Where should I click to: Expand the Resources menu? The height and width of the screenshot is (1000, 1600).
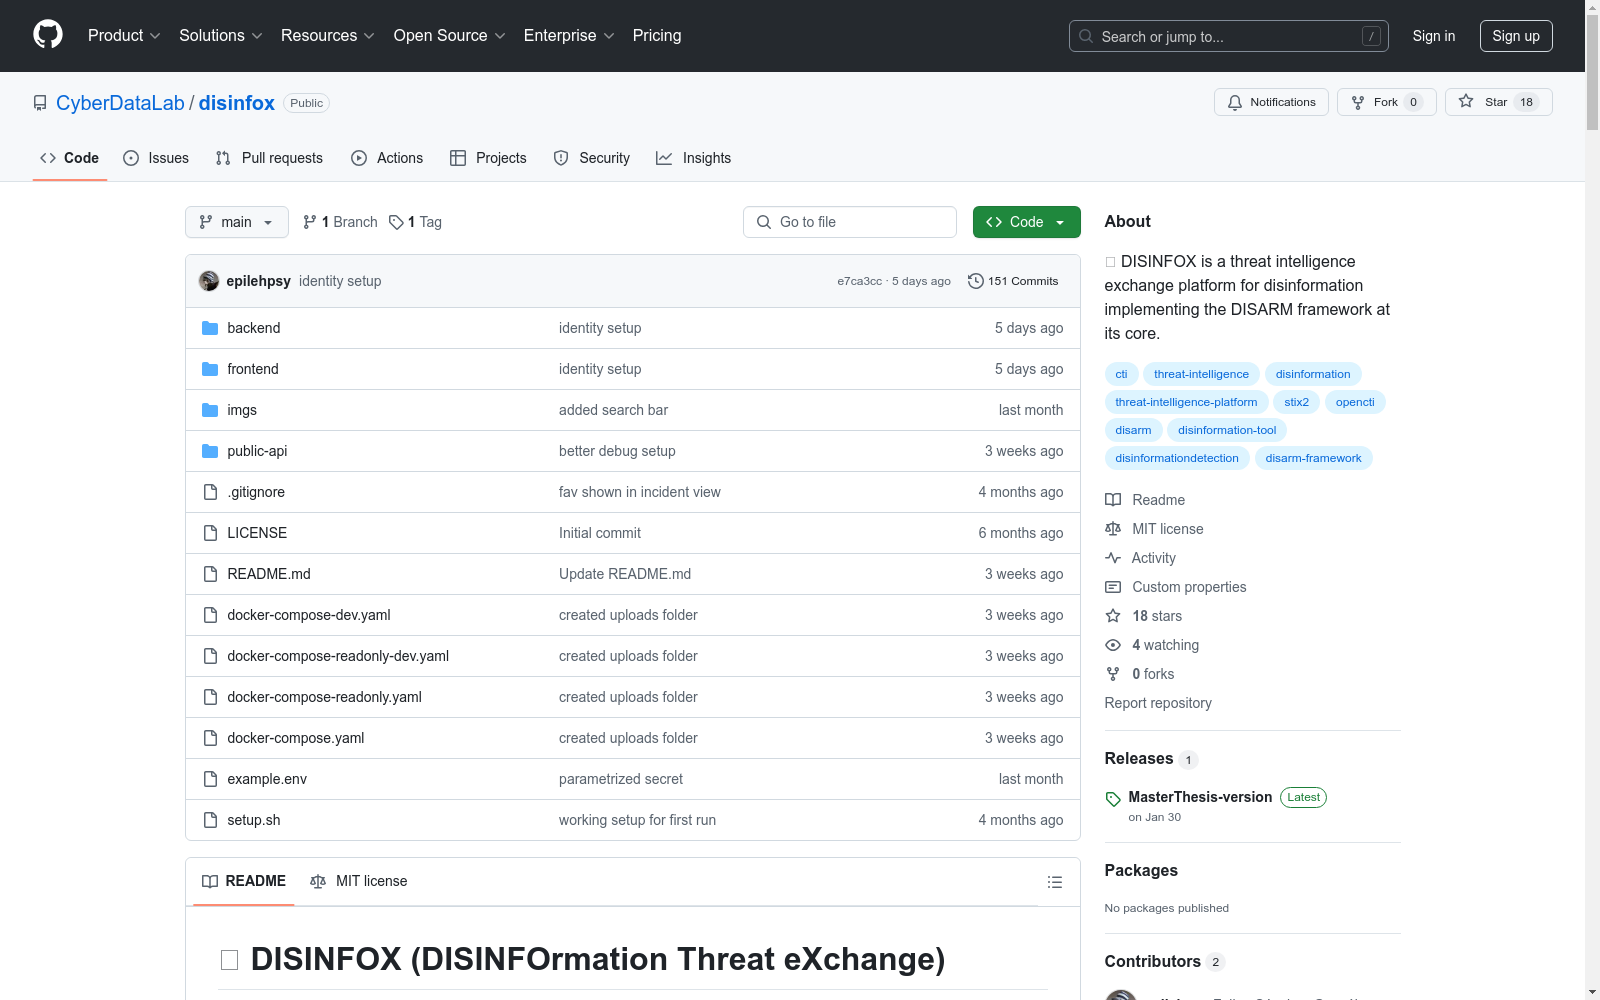point(328,36)
